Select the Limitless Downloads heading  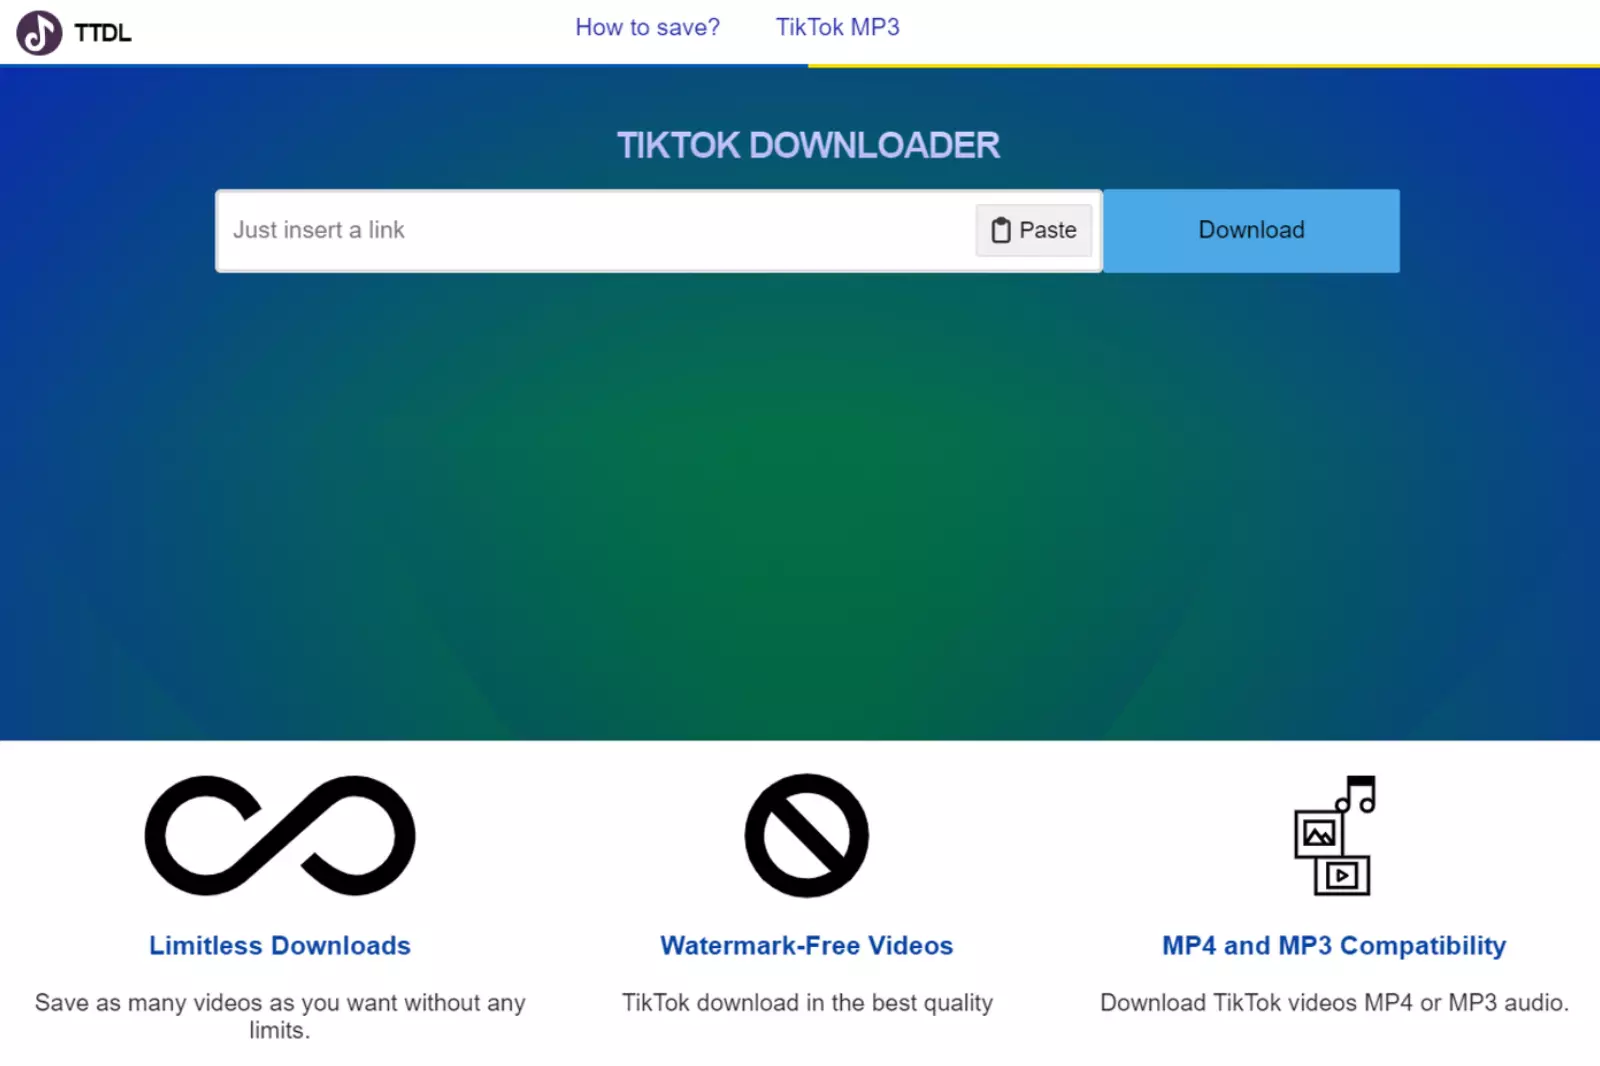[x=280, y=945]
